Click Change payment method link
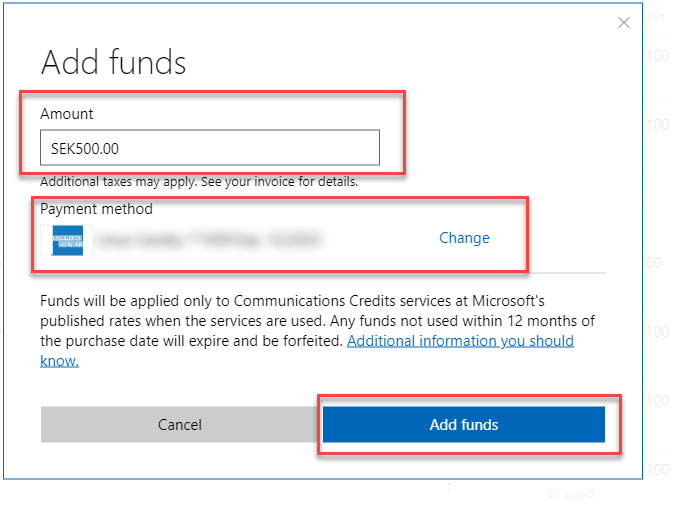 464,238
